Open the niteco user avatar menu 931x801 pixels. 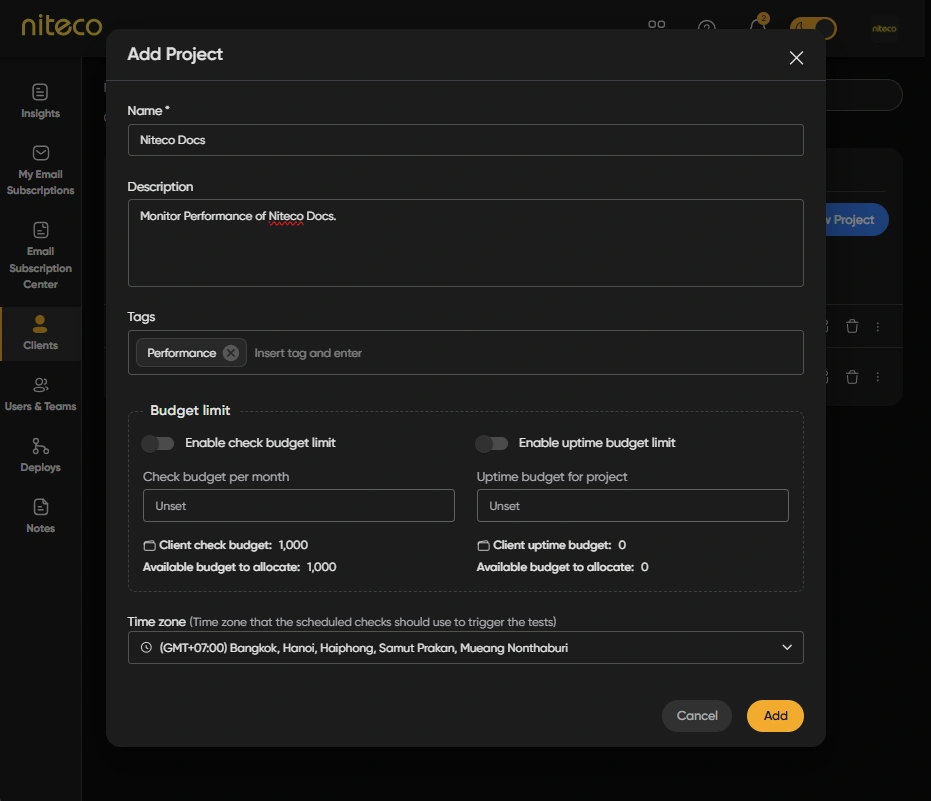(x=884, y=29)
